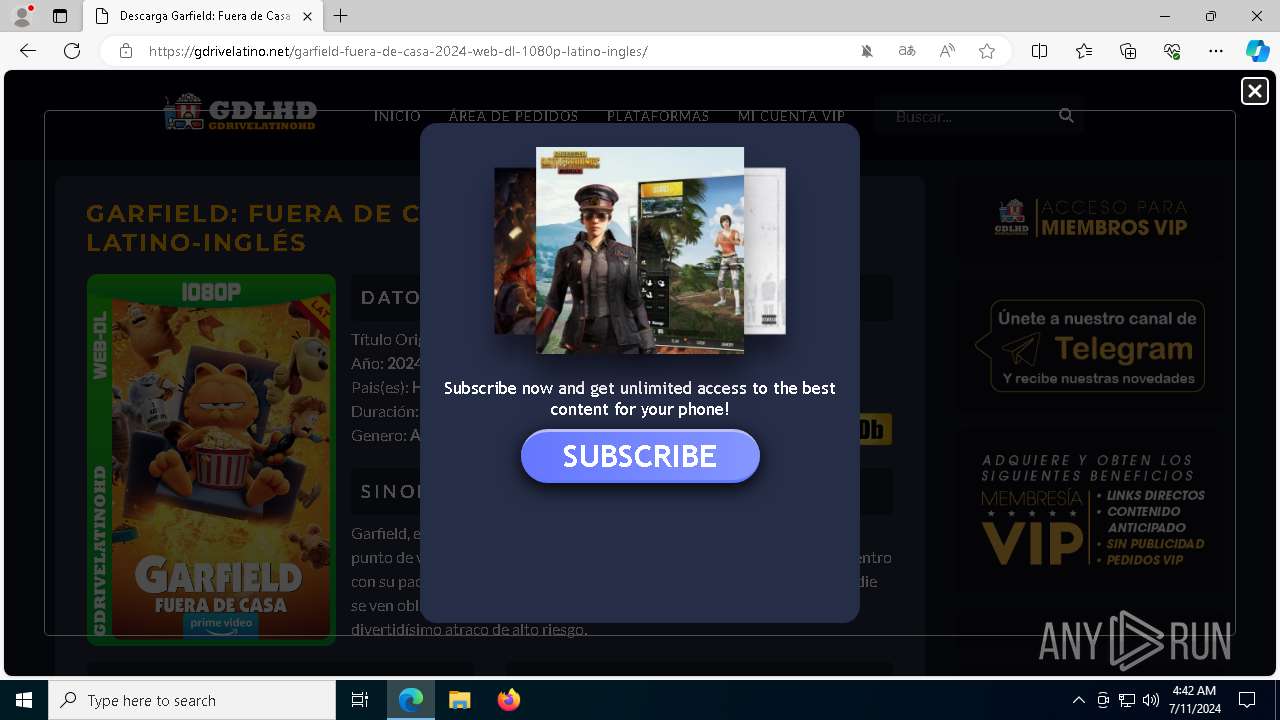The width and height of the screenshot is (1280, 720).
Task: Open Microsoft Edge from taskbar
Action: (411, 700)
